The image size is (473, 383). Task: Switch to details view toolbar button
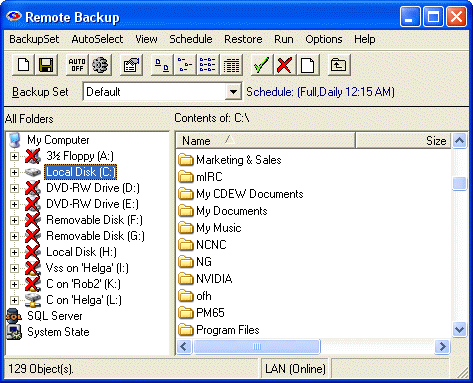coord(231,65)
